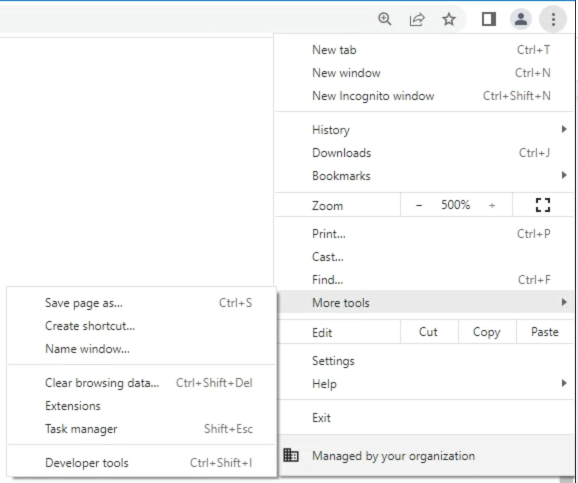Select Name window...
Image resolution: width=578 pixels, height=483 pixels.
tap(142, 349)
